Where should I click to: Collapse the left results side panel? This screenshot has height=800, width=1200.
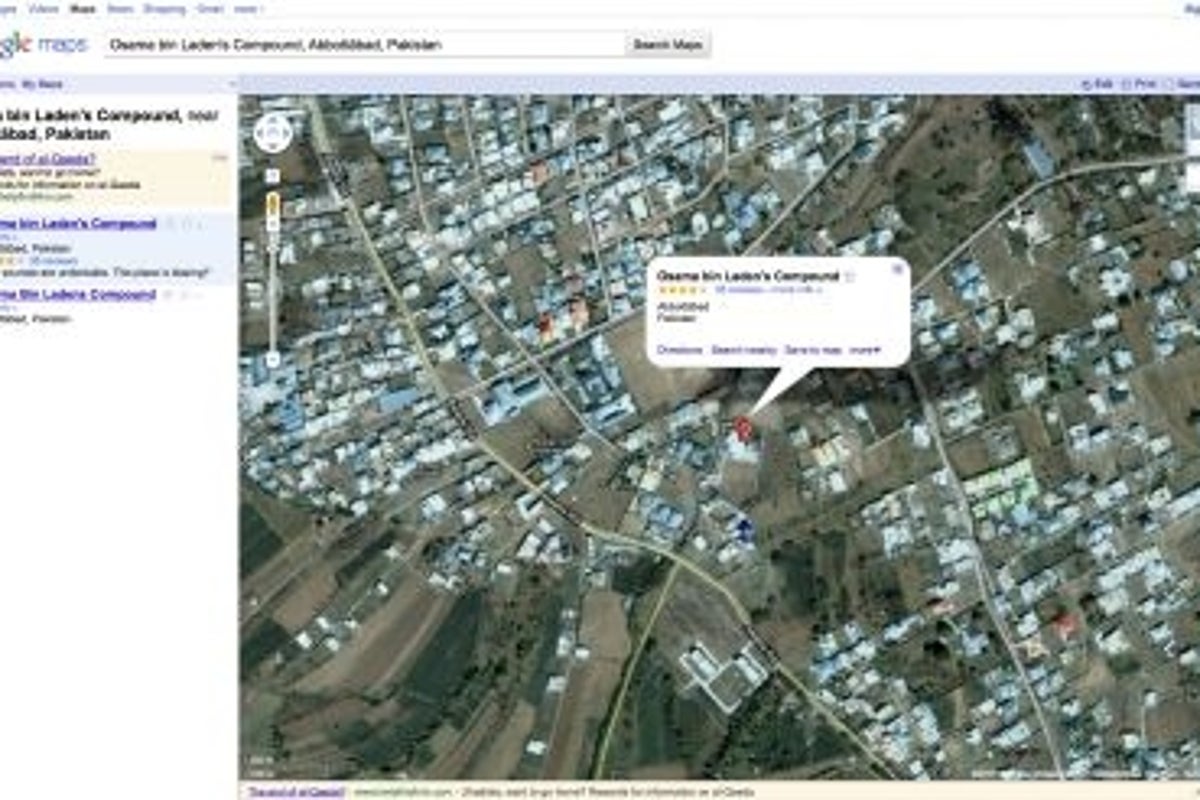[232, 85]
